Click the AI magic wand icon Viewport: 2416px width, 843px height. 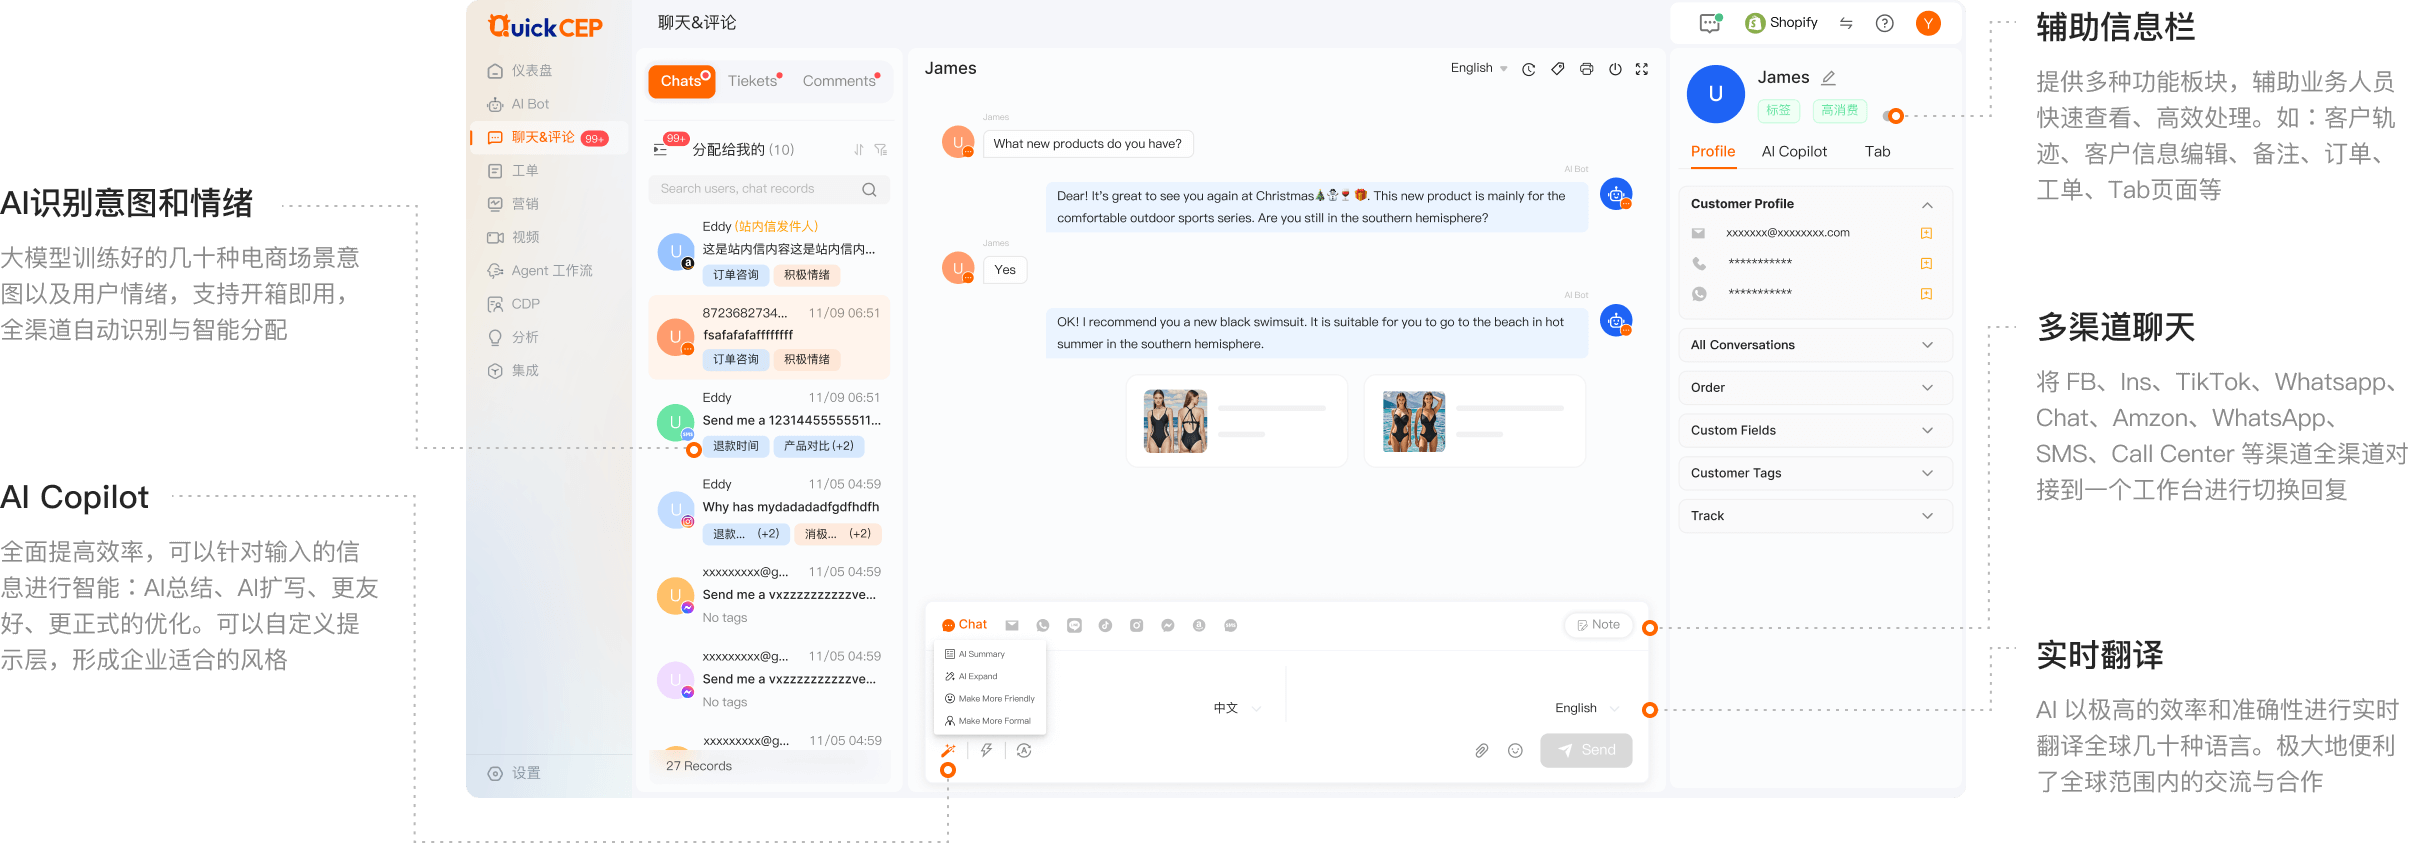948,750
